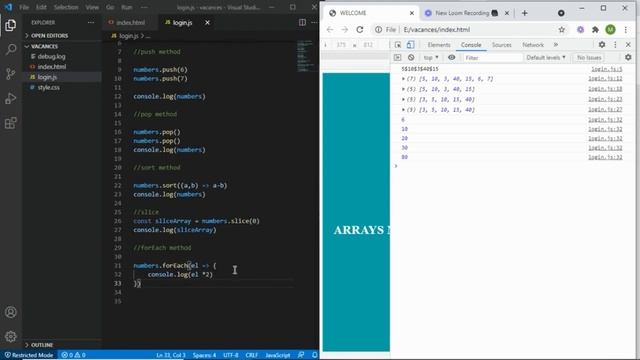Close the New Loom Recording tab
Image resolution: width=640 pixels, height=360 pixels.
507,13
